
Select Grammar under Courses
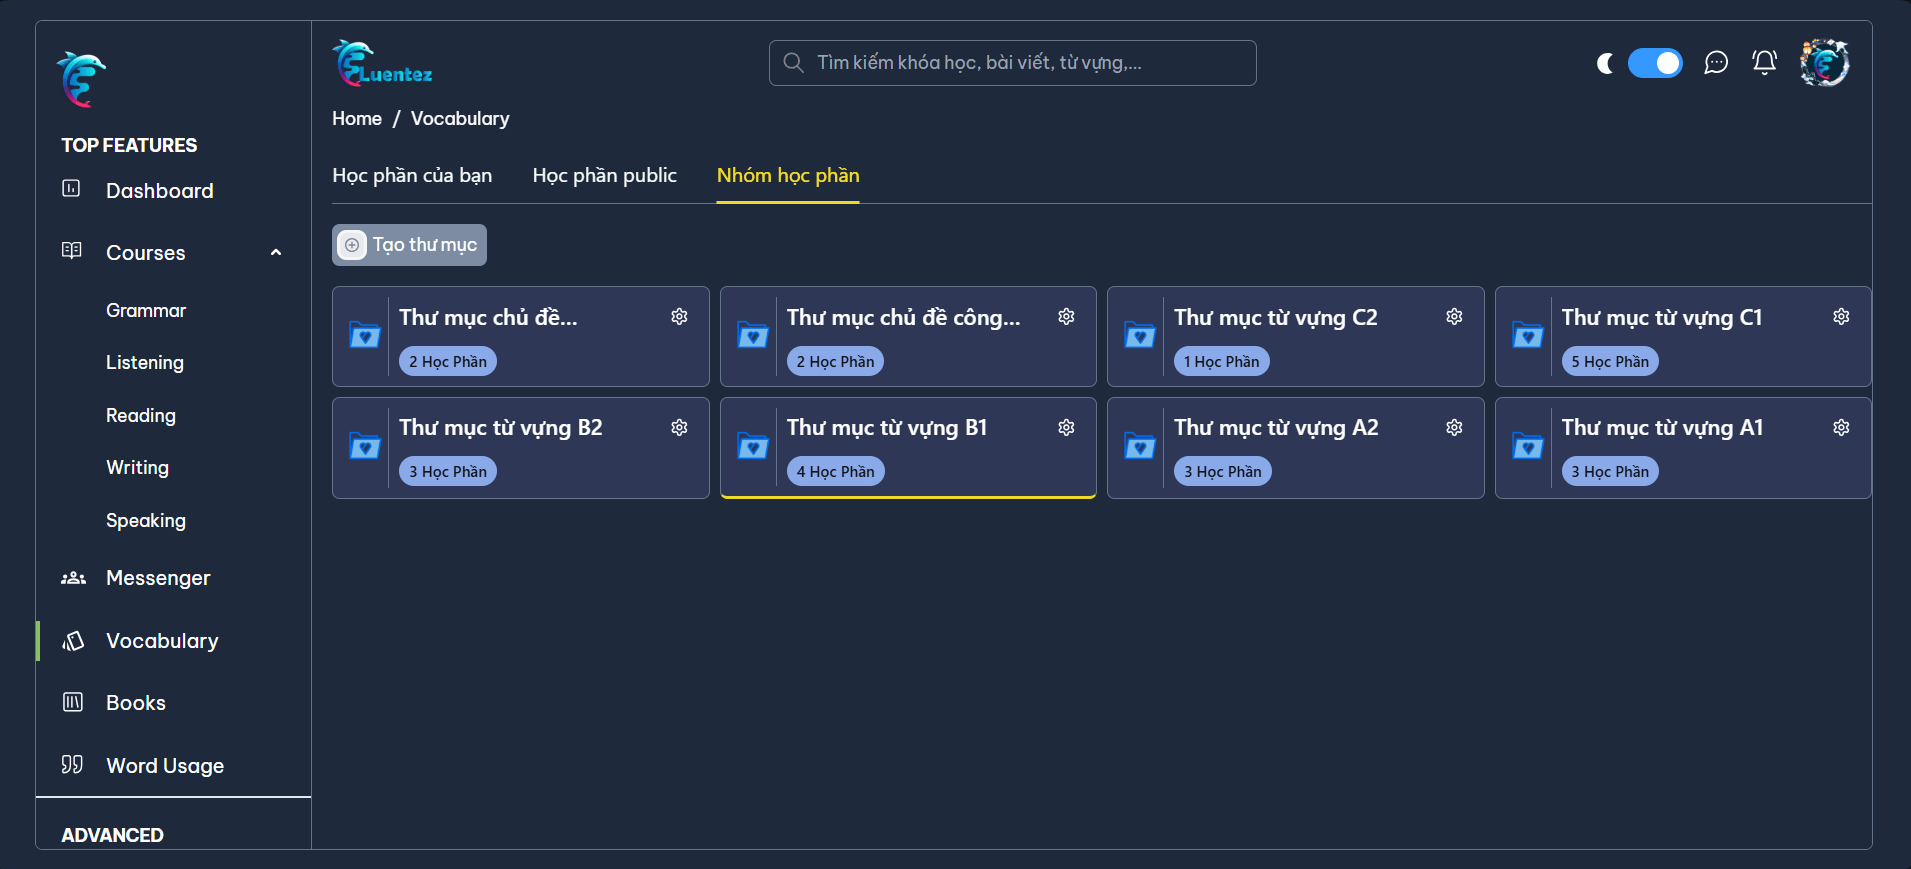point(146,311)
